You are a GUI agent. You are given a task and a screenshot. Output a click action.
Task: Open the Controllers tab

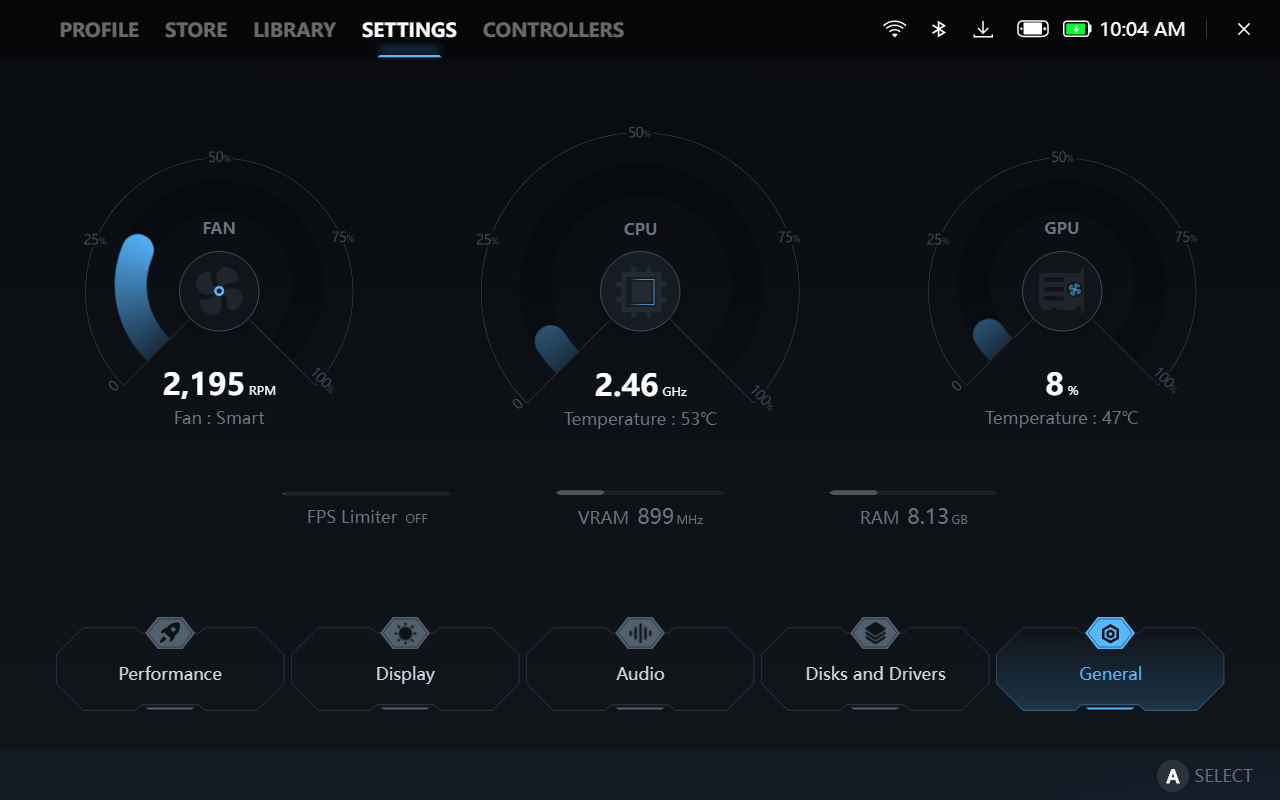pos(553,30)
